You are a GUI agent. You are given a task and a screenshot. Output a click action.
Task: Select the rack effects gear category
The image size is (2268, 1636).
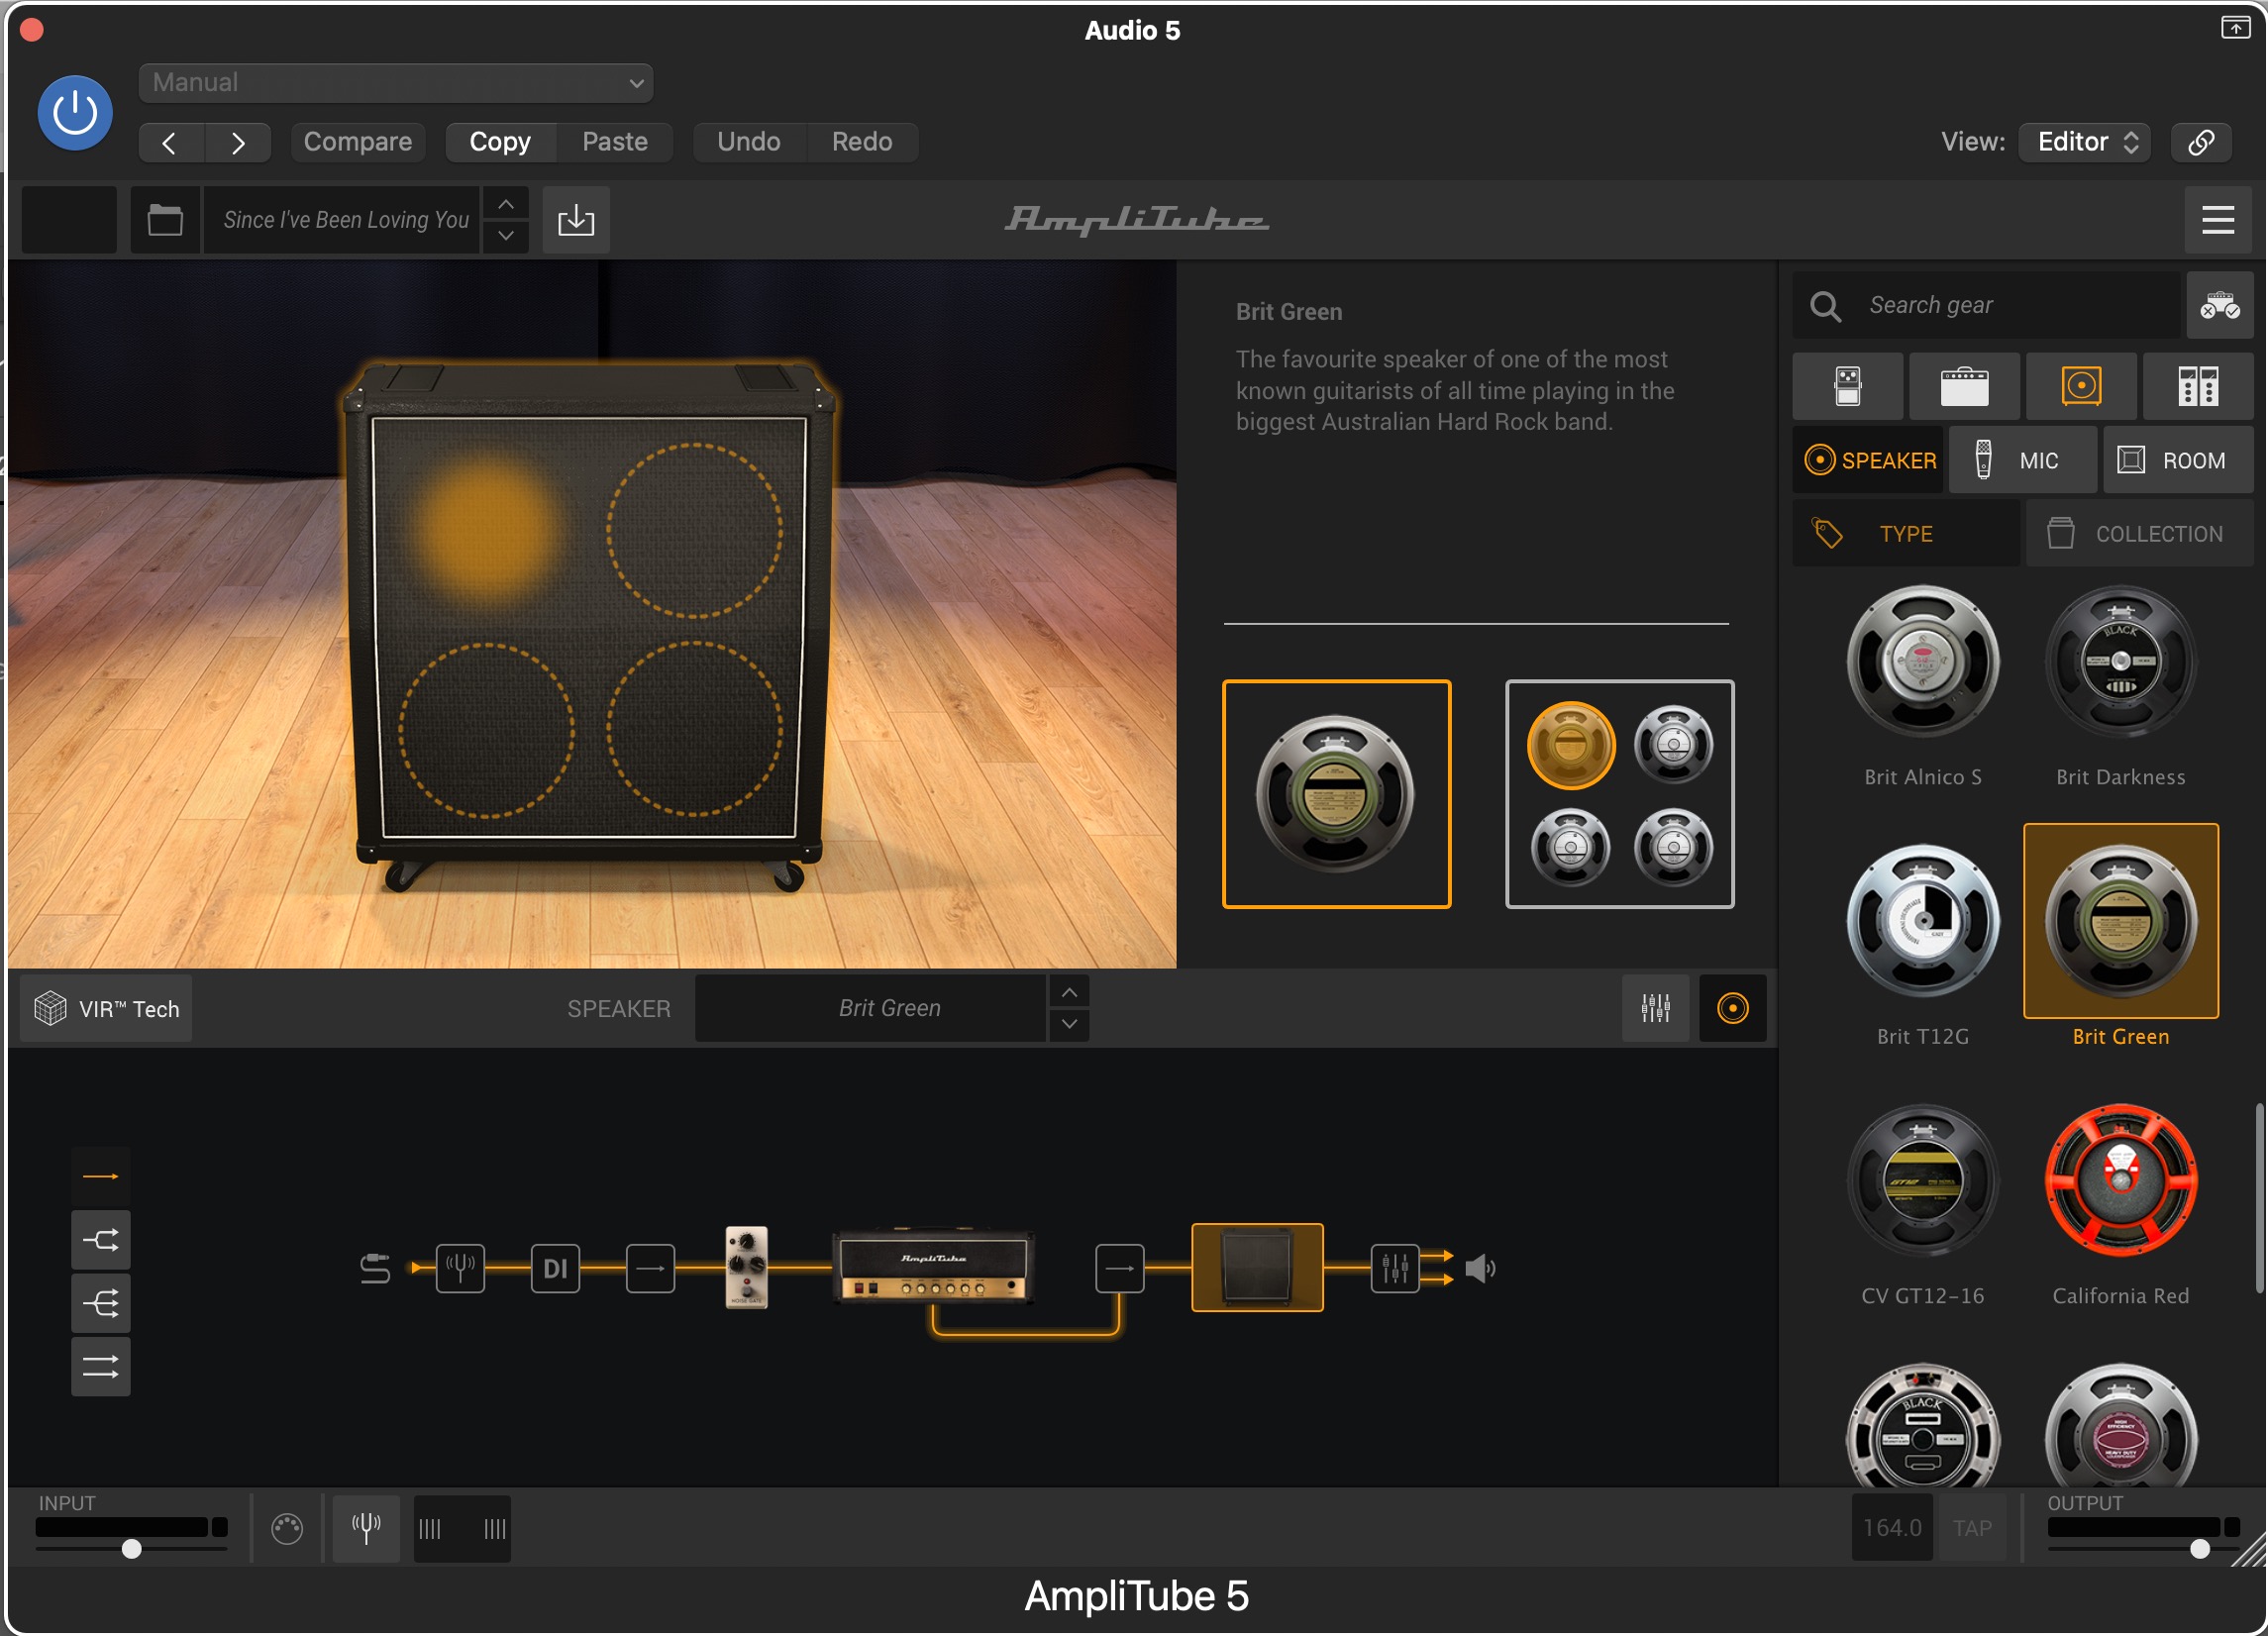click(x=2199, y=387)
